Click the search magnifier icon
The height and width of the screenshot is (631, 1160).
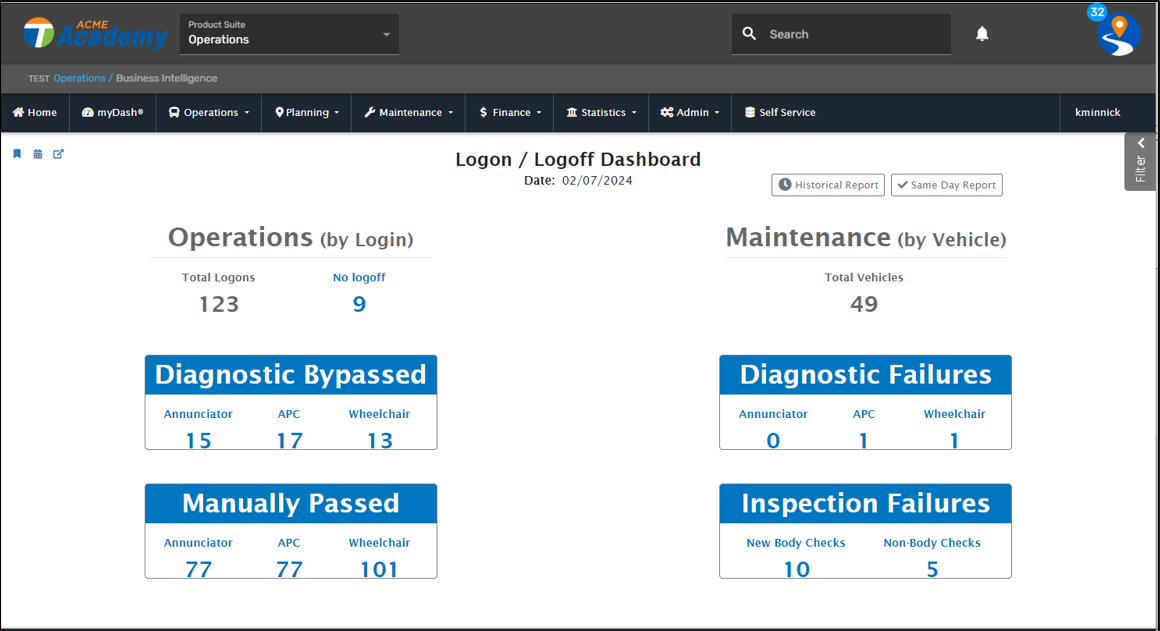749,34
